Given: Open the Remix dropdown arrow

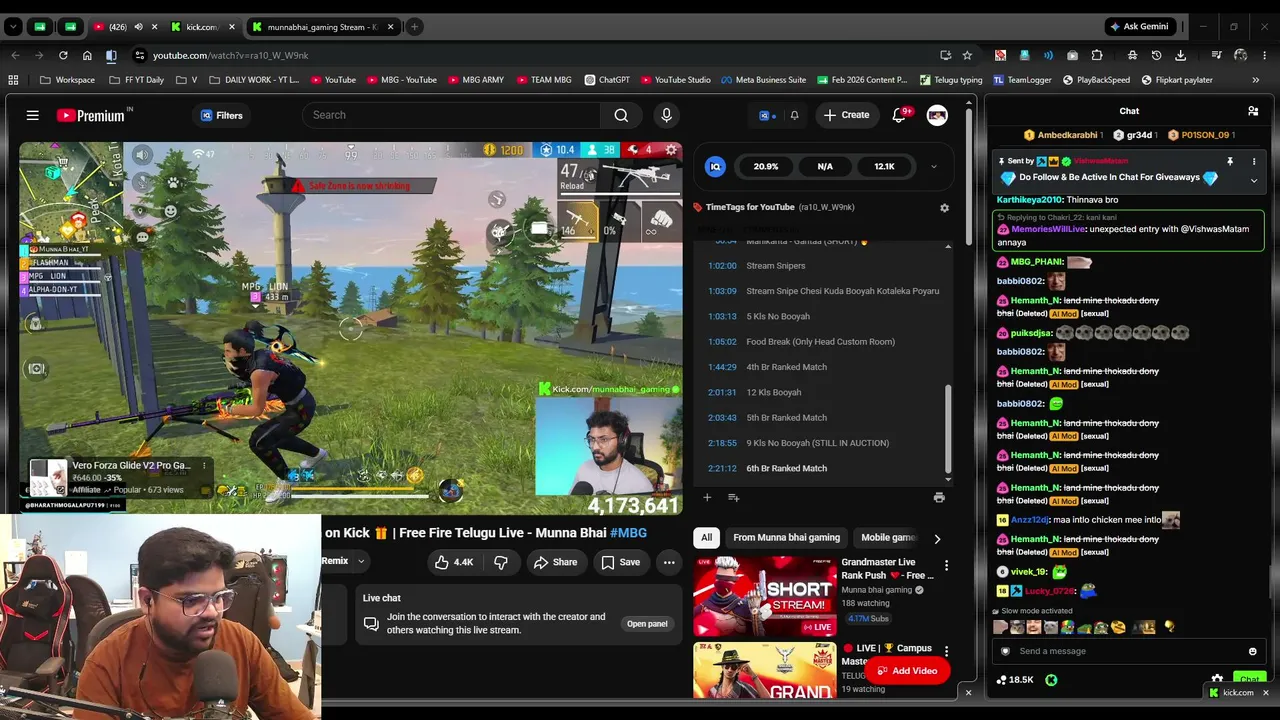Looking at the screenshot, I should coord(361,561).
